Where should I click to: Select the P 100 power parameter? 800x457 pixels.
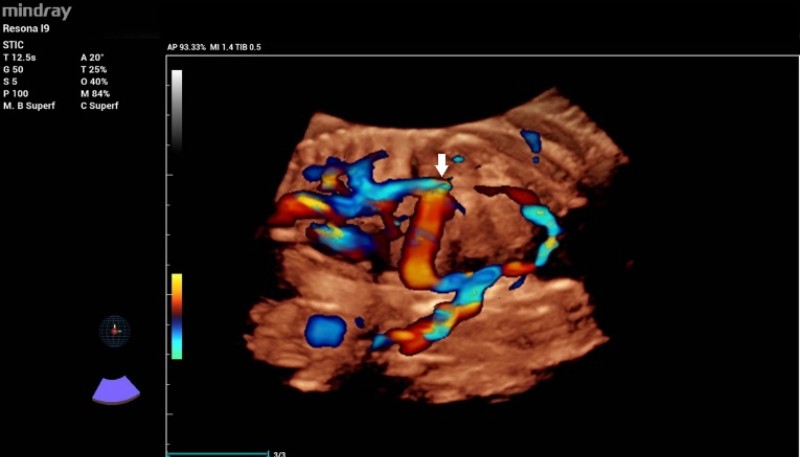pyautogui.click(x=18, y=93)
